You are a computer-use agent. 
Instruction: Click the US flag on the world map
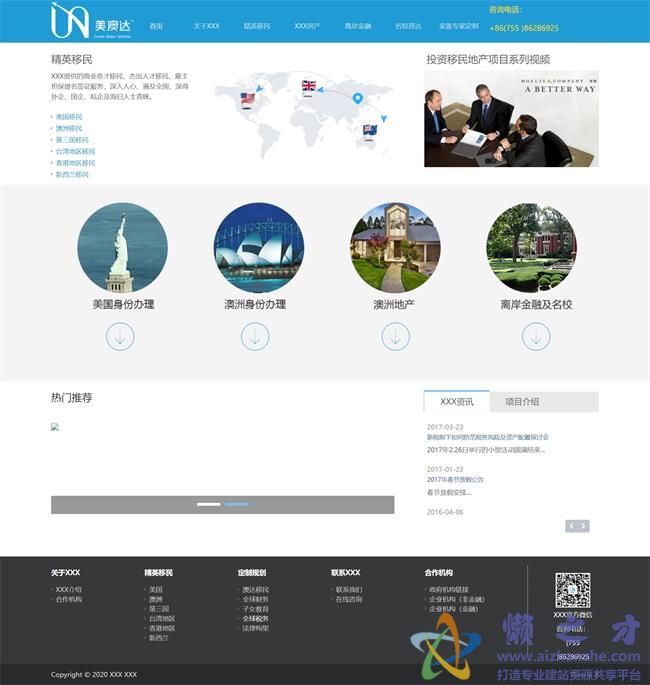click(x=247, y=98)
